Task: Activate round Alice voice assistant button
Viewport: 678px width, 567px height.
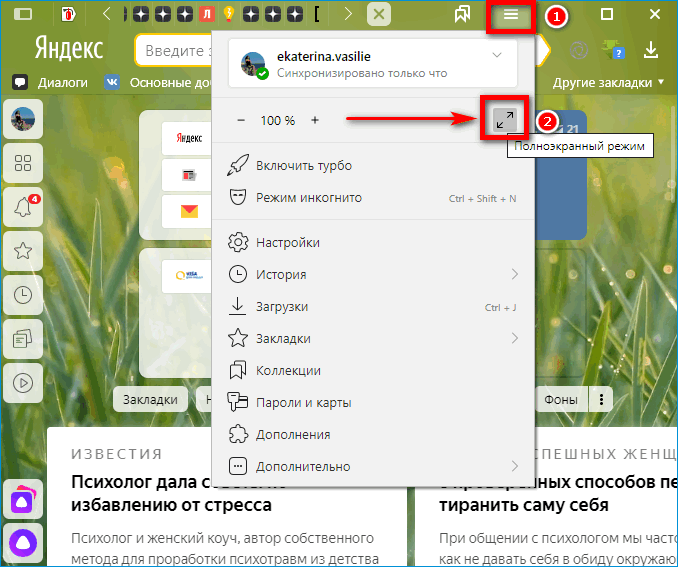Action: pos(23,543)
